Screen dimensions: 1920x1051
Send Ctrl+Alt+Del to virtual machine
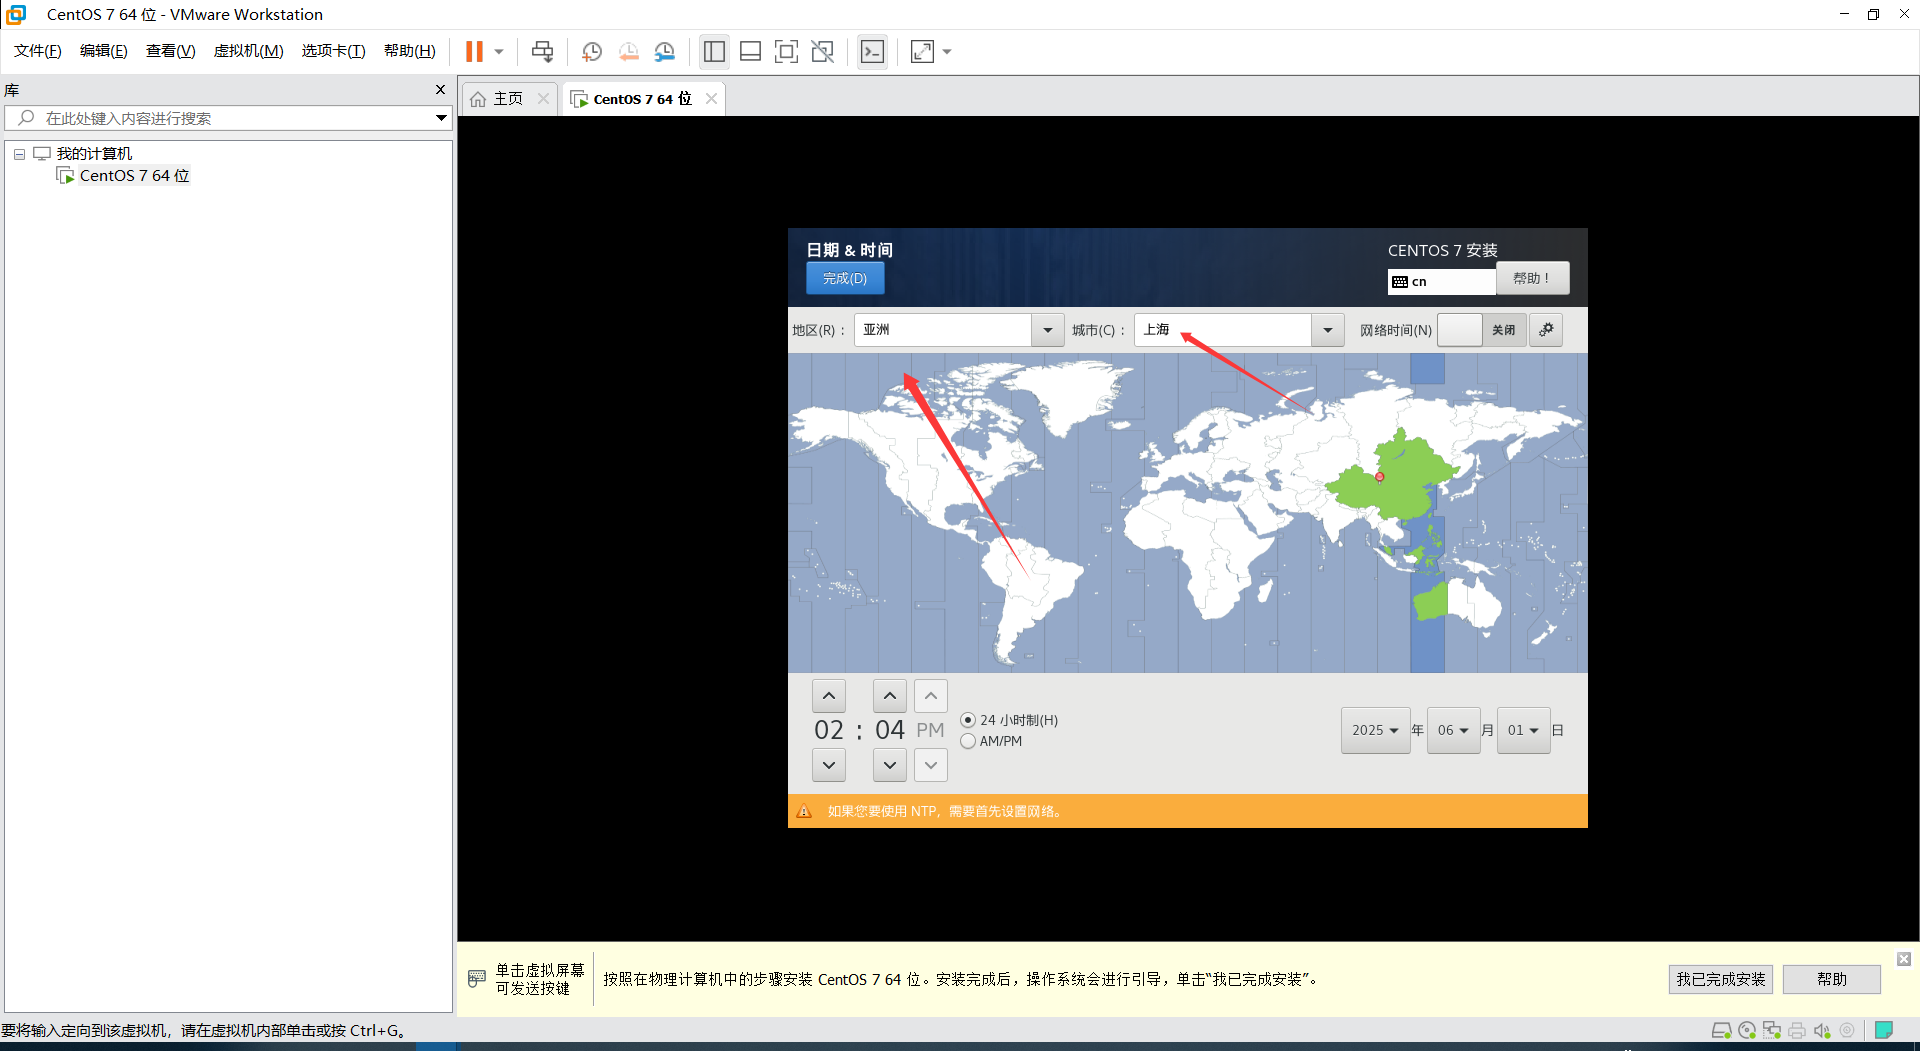[542, 51]
